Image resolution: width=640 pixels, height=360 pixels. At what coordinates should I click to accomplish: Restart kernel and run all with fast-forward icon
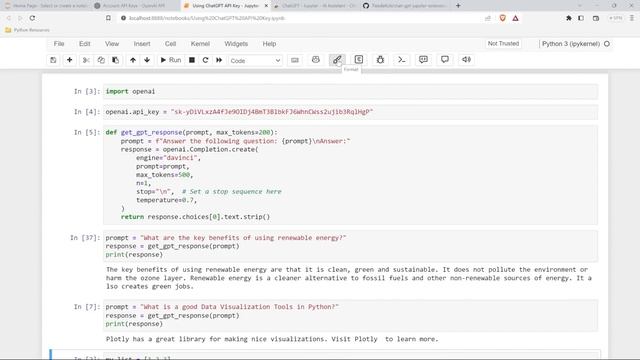coord(219,60)
